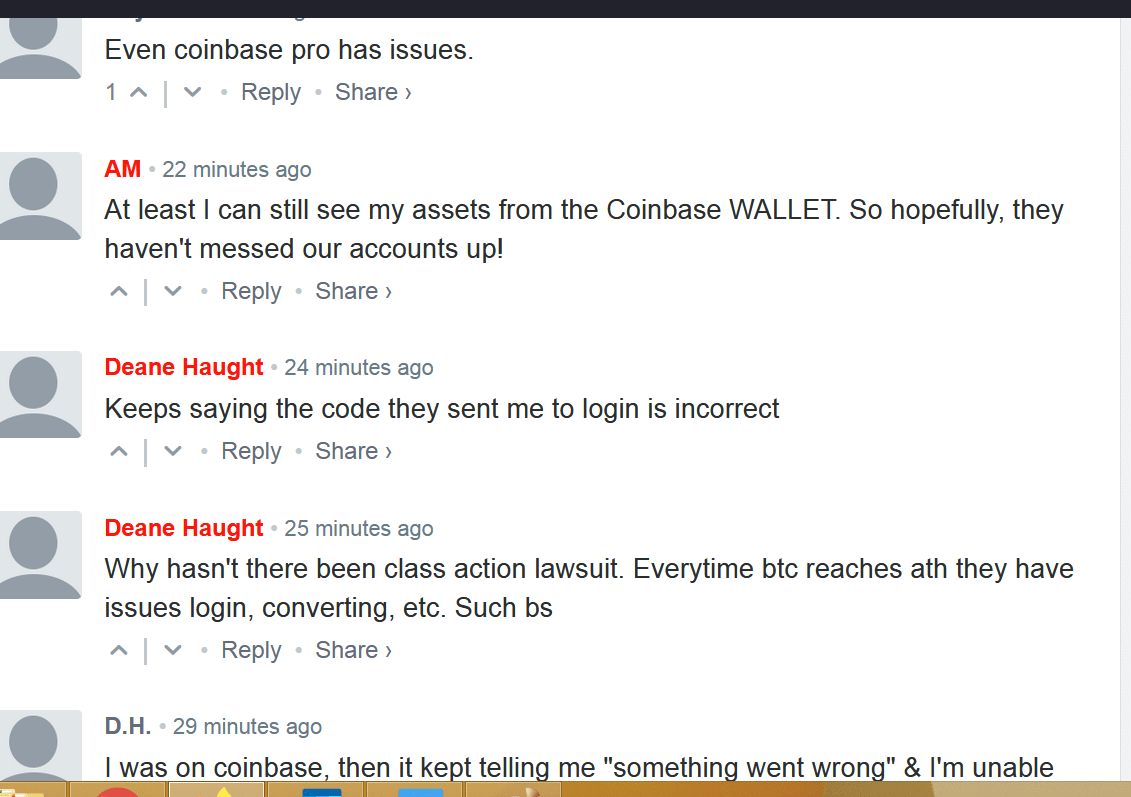This screenshot has height=797, width=1131.
Task: Downvote the "Even coinbase pro has issues" comment
Action: coord(193,93)
